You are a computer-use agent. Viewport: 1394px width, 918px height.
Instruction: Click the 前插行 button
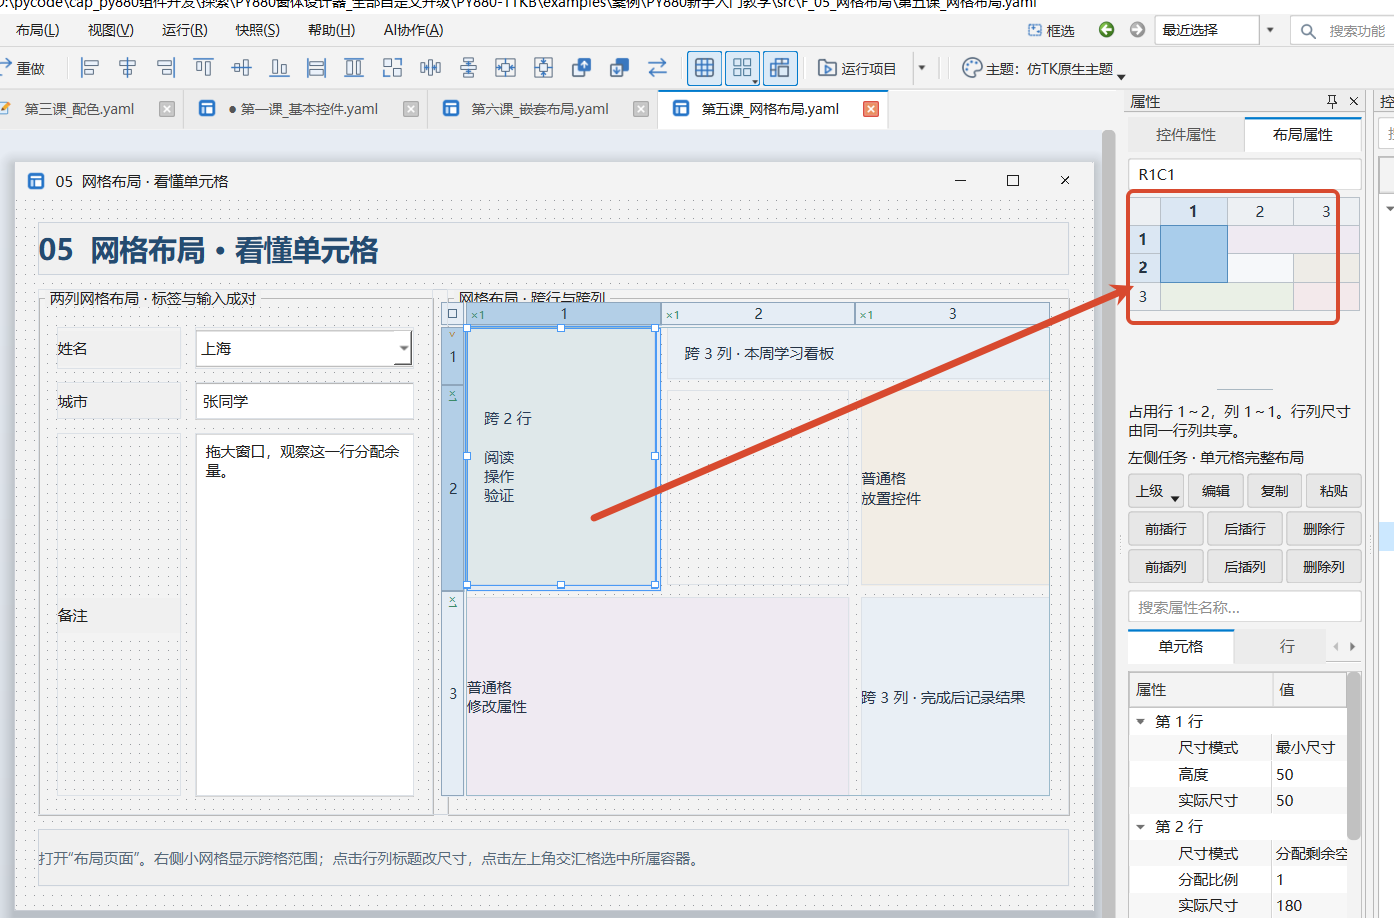click(1166, 529)
